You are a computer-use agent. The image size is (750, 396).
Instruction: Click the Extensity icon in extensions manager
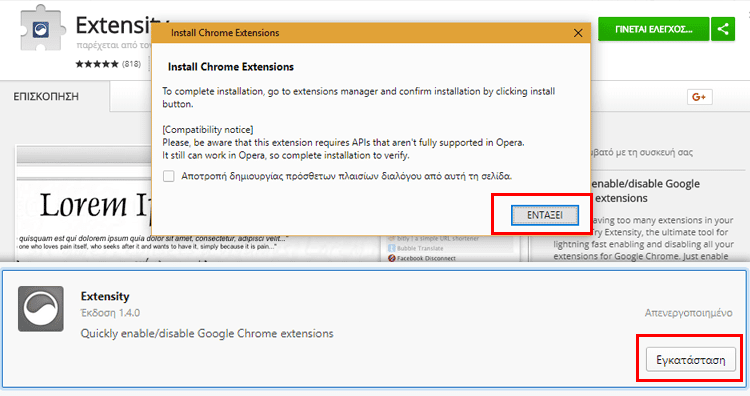click(x=41, y=309)
